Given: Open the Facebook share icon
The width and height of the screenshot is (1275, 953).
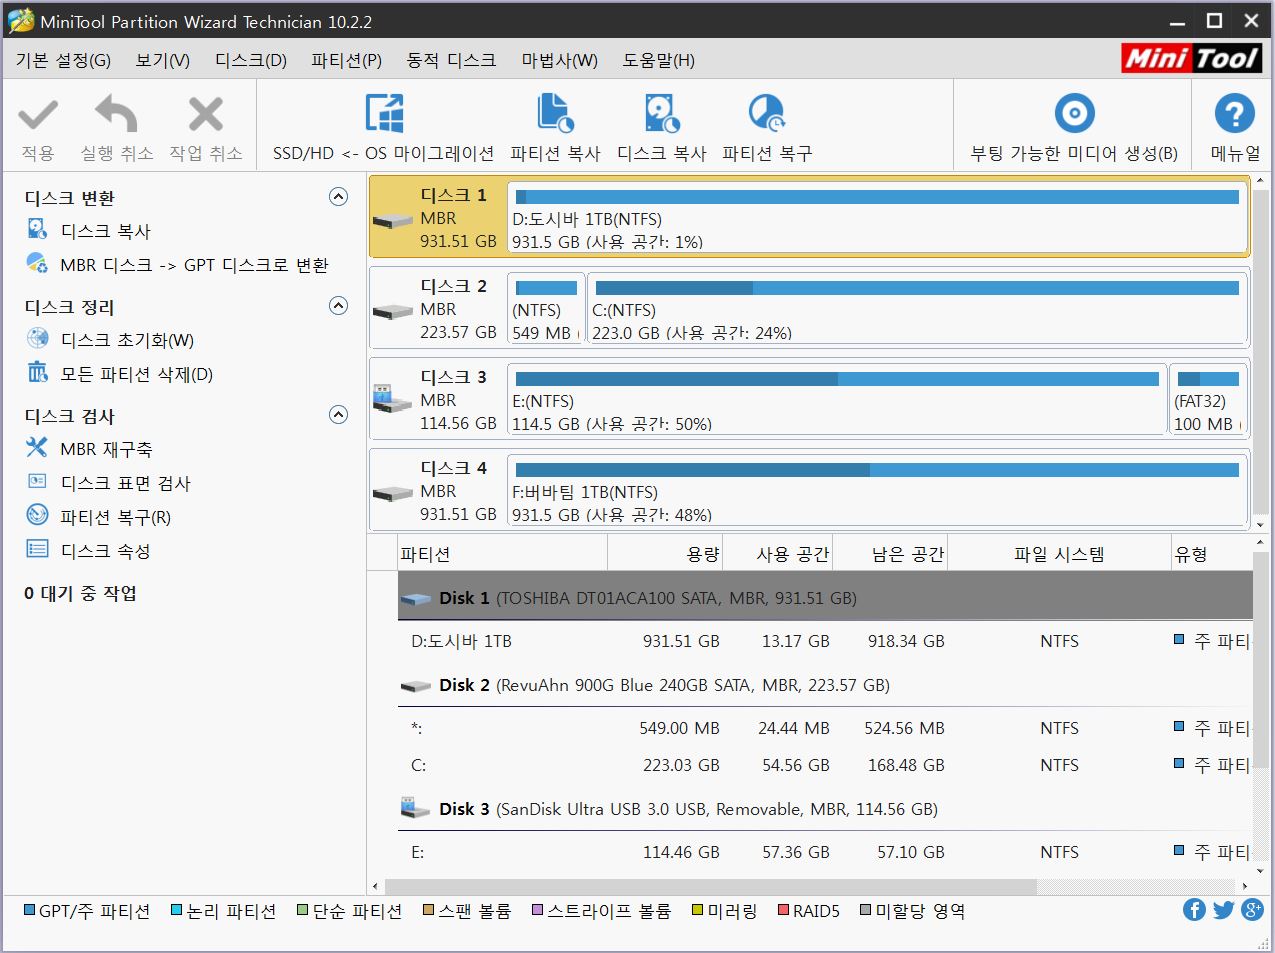Looking at the screenshot, I should pos(1194,909).
